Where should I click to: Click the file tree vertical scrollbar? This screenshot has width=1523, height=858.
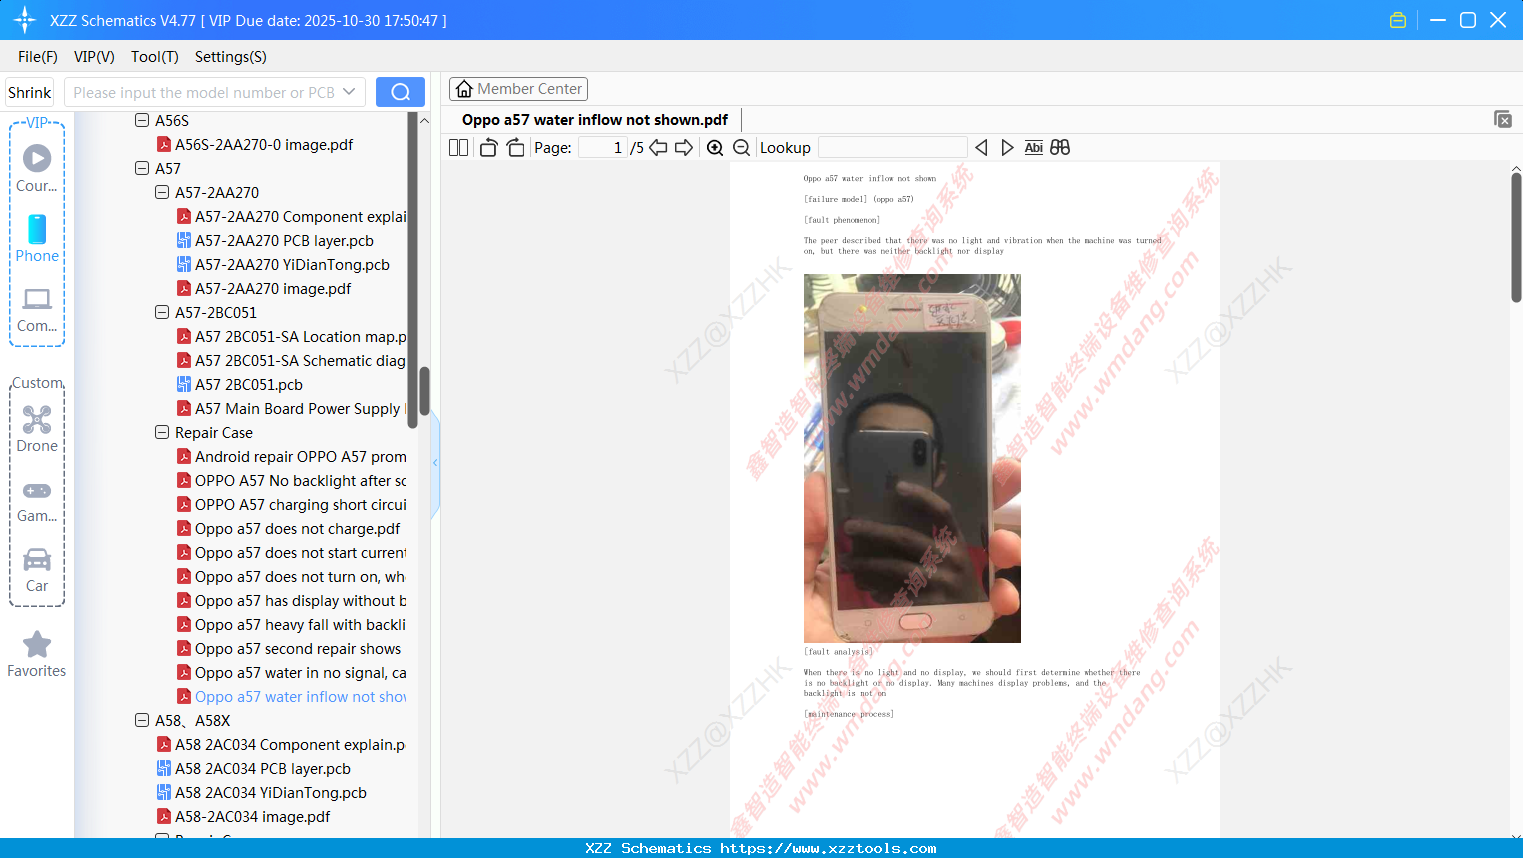(424, 391)
